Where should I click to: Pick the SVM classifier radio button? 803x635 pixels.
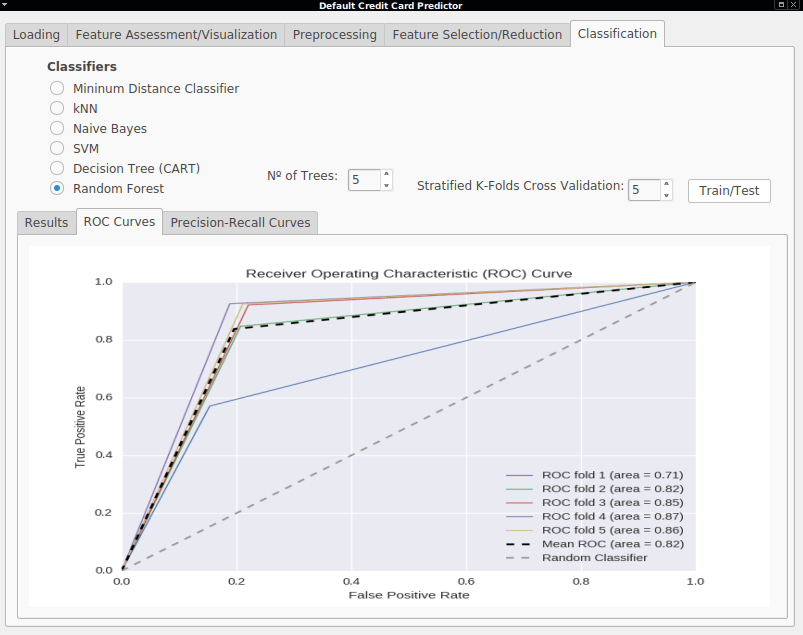pyautogui.click(x=57, y=148)
